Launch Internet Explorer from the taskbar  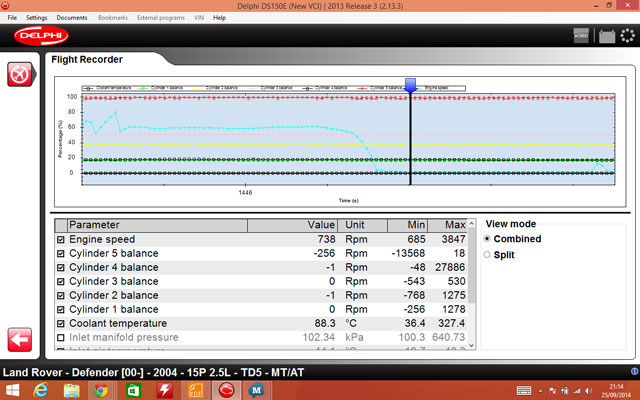tap(41, 391)
